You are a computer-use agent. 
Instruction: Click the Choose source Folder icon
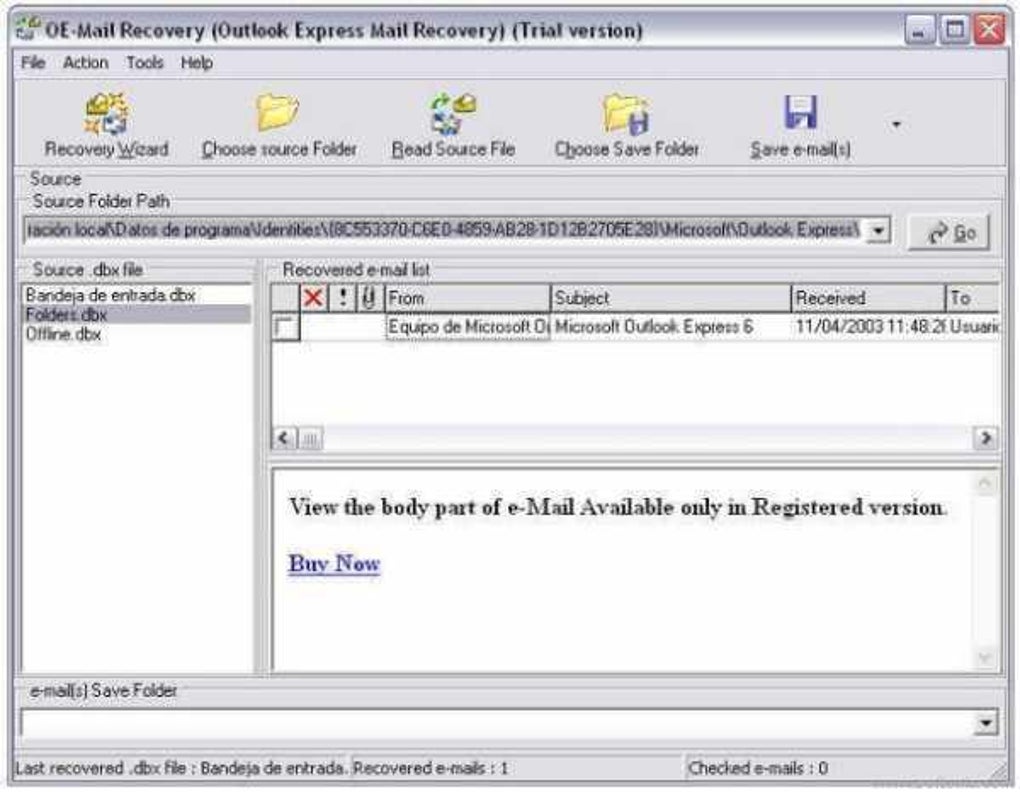(x=278, y=112)
